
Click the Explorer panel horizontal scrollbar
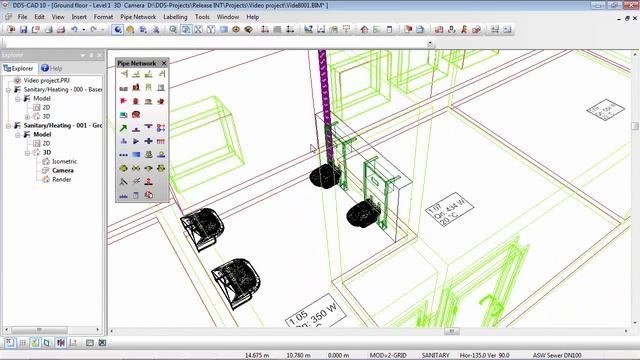click(x=39, y=330)
